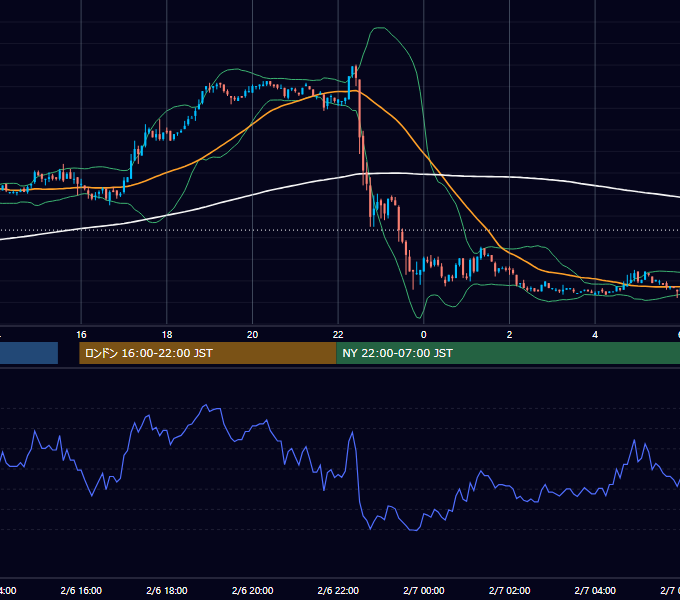This screenshot has height=600, width=680.
Task: Click the 2/6 16:00 label on oscillator axis
Action: pos(81,590)
